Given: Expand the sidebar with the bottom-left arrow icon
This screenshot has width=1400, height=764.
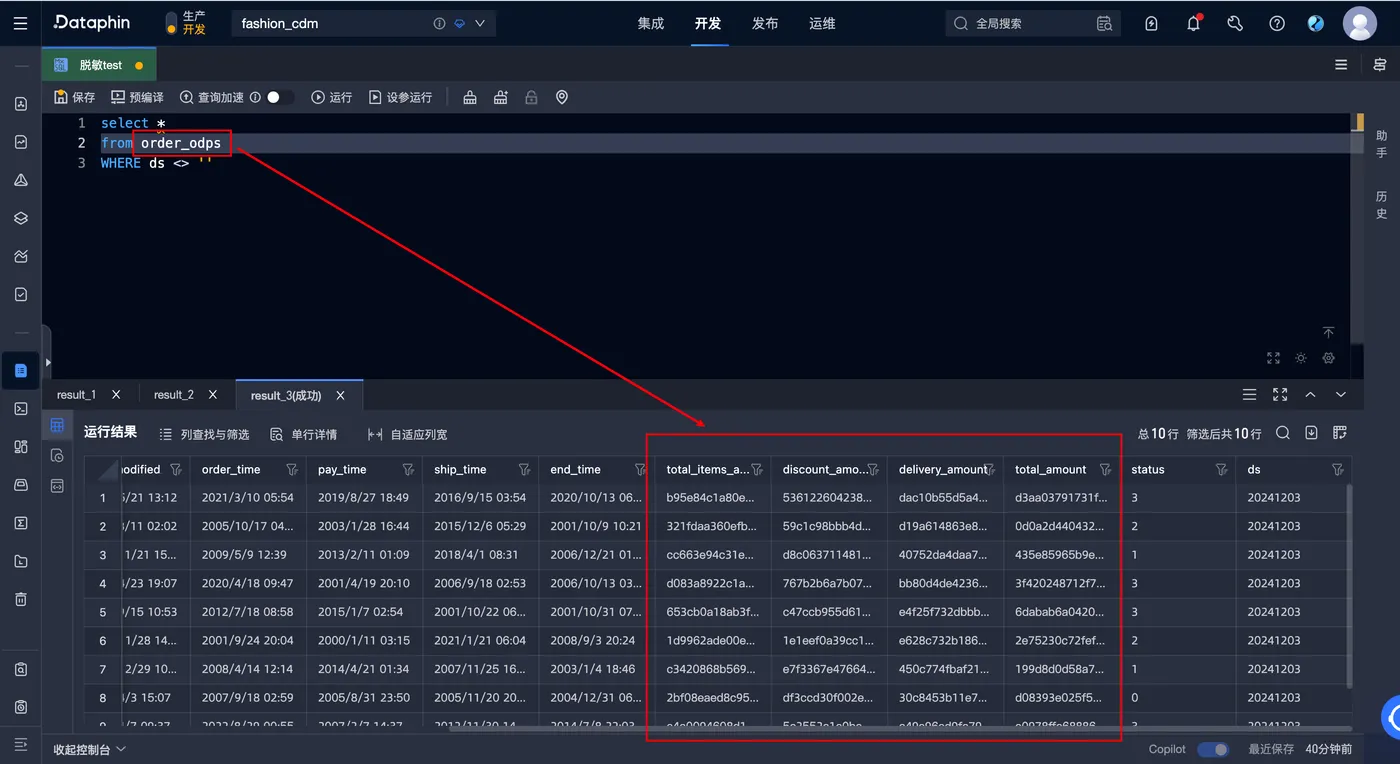Looking at the screenshot, I should point(21,743).
